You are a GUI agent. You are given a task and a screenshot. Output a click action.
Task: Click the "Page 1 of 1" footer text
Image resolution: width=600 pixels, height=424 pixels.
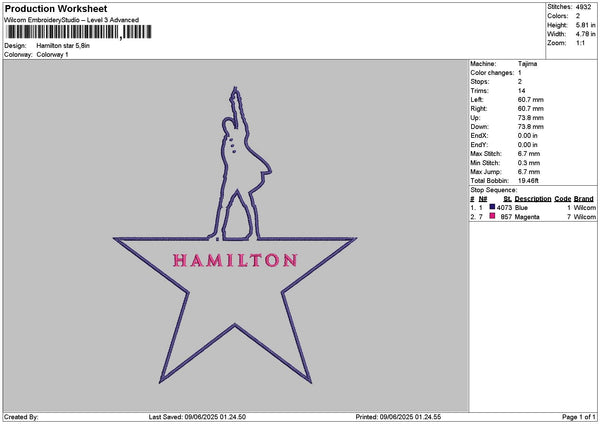click(579, 417)
